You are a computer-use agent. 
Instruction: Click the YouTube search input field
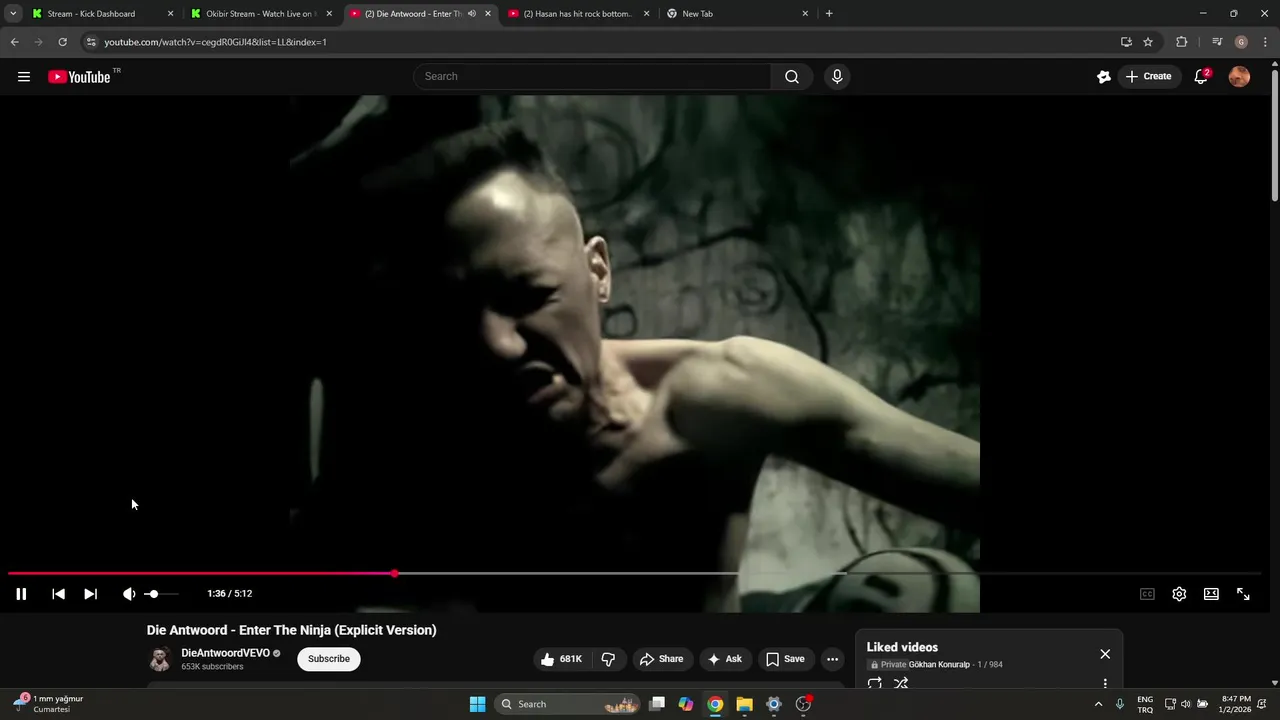tap(592, 77)
